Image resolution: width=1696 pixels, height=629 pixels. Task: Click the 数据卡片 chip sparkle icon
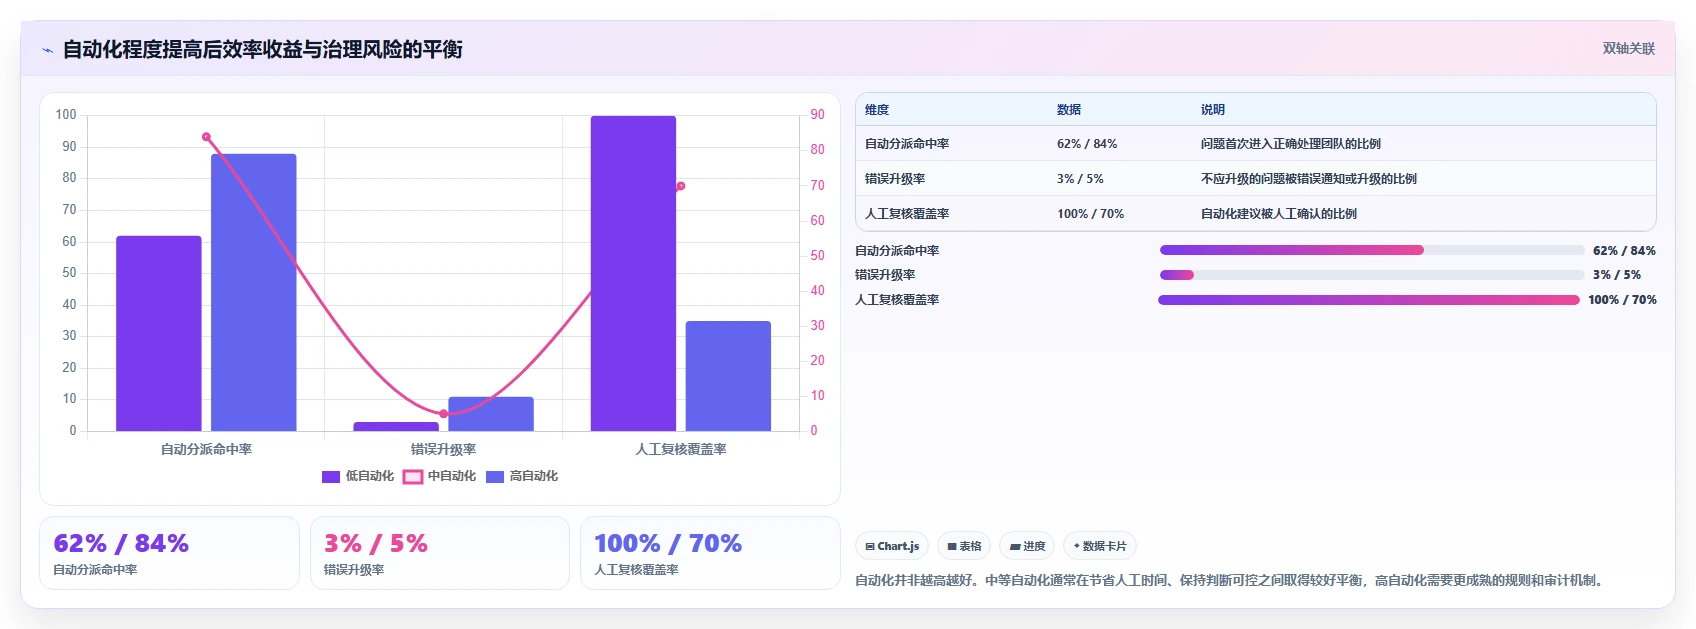[x=1077, y=546]
